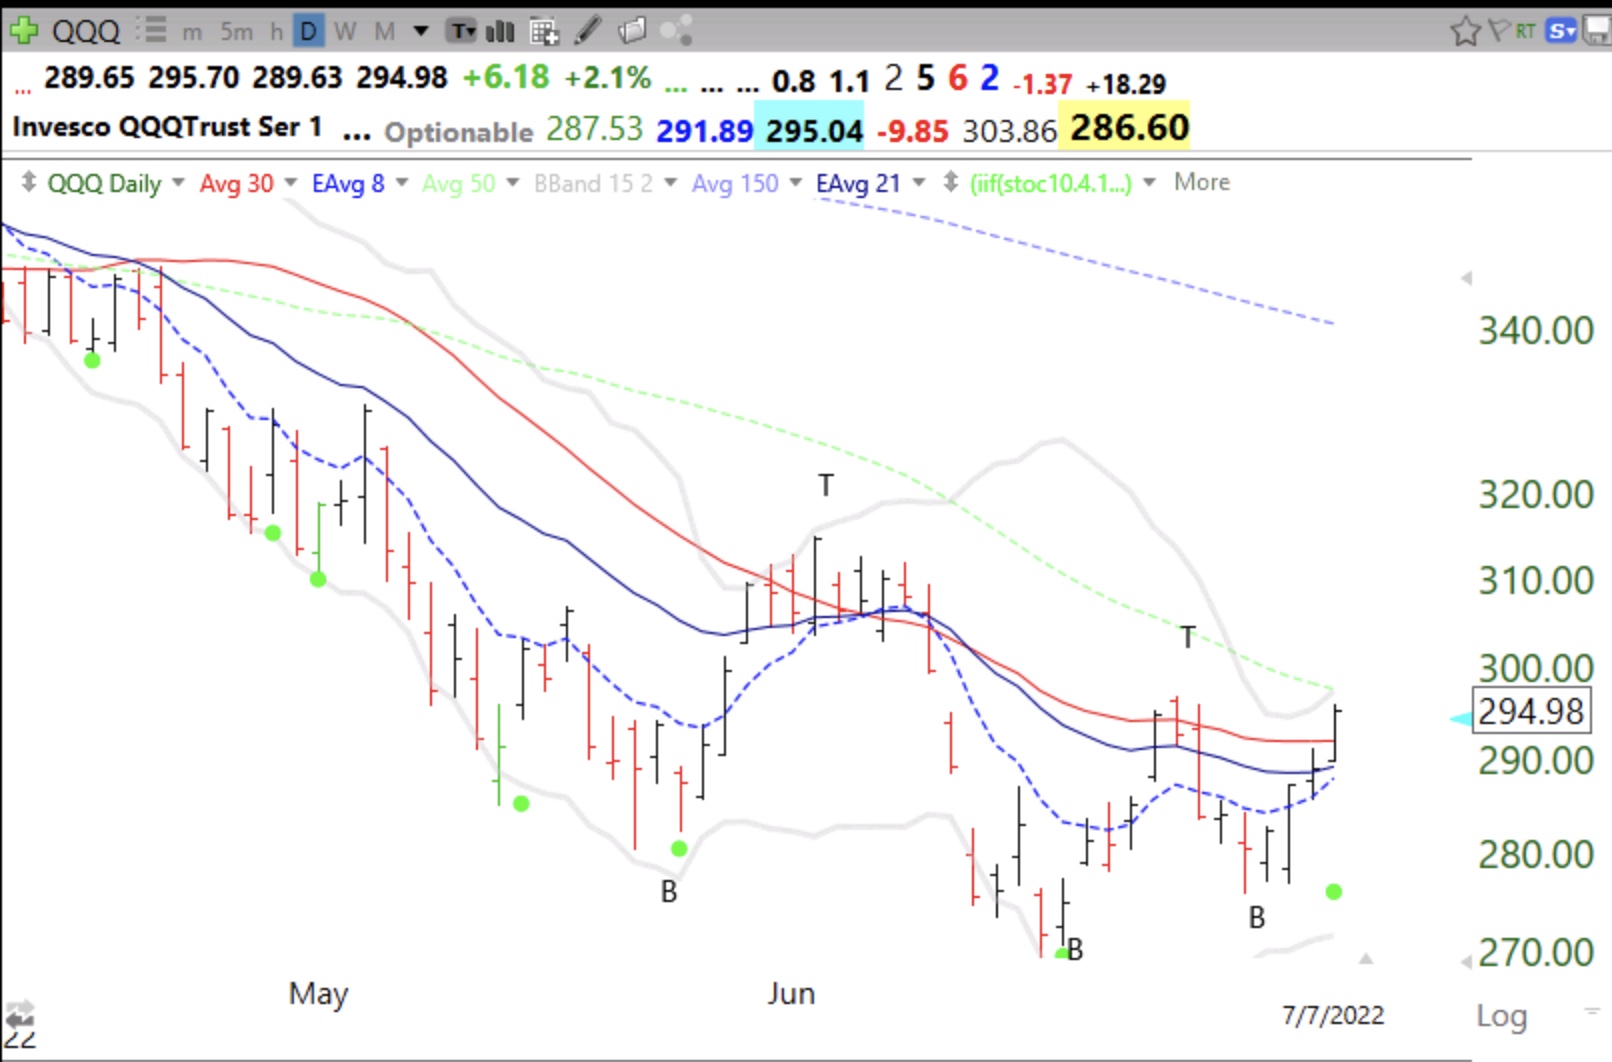Click the 'Invesco QQQTrust Ser 1' name
The height and width of the screenshot is (1062, 1612).
[167, 127]
